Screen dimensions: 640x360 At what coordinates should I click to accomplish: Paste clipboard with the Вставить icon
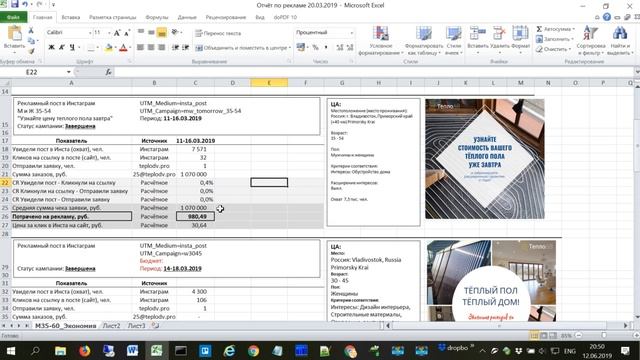point(15,33)
